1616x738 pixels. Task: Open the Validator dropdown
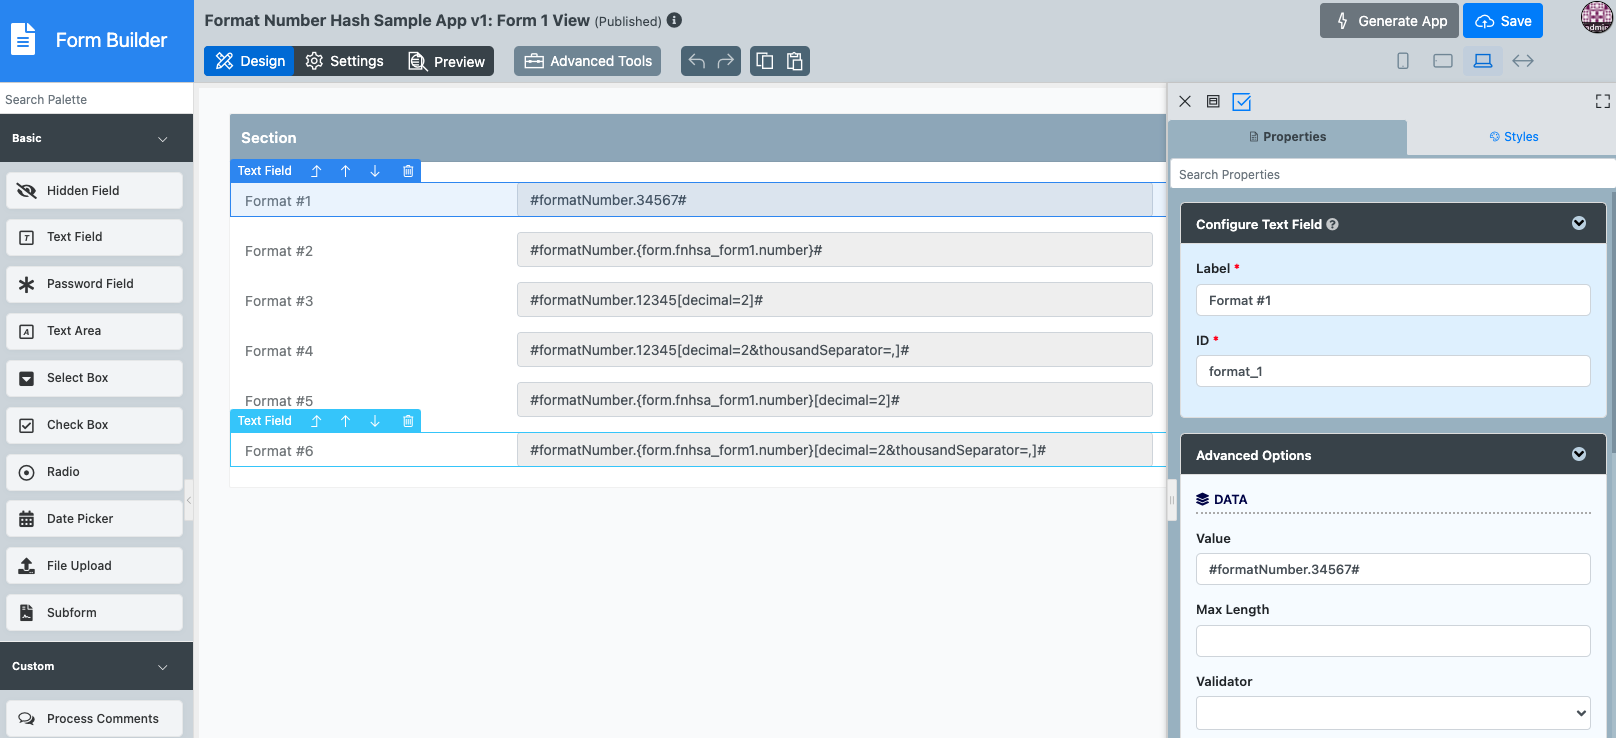point(1392,713)
